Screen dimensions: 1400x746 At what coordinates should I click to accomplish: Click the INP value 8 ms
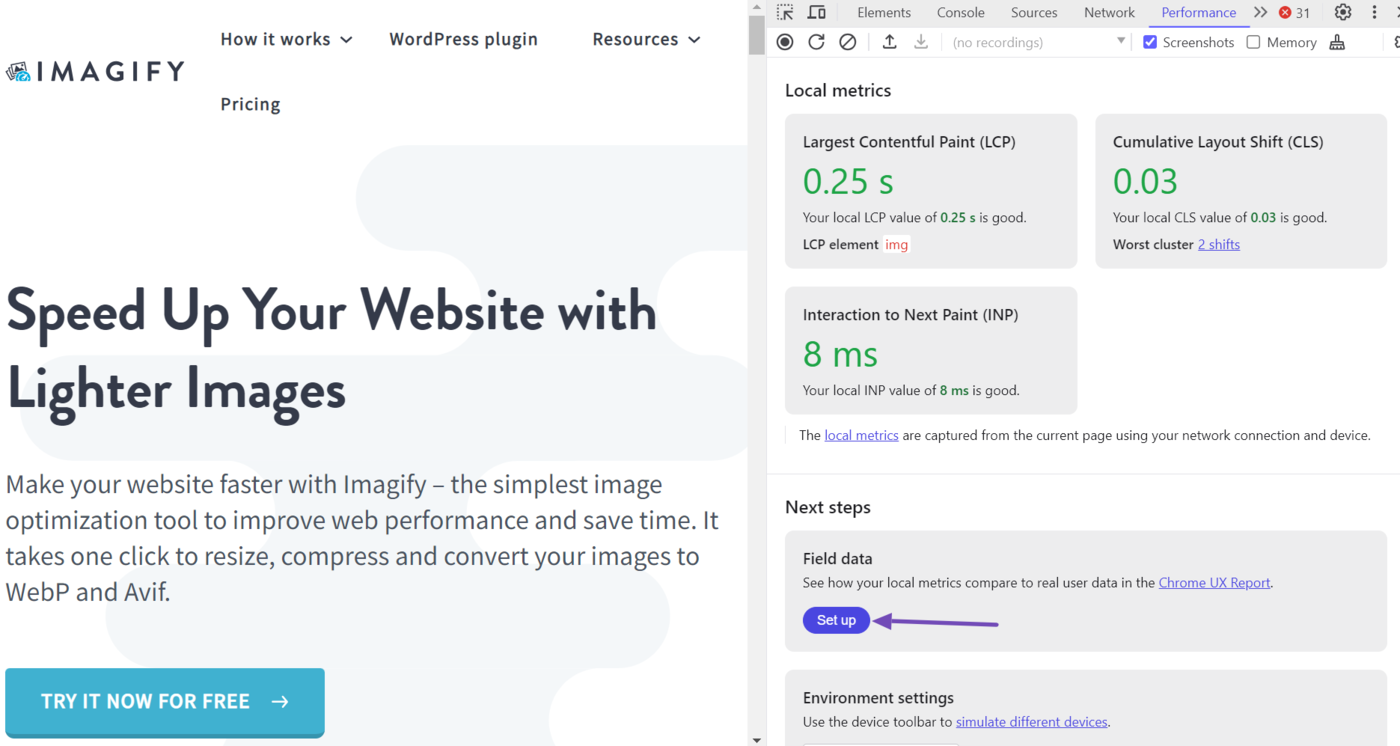[840, 354]
